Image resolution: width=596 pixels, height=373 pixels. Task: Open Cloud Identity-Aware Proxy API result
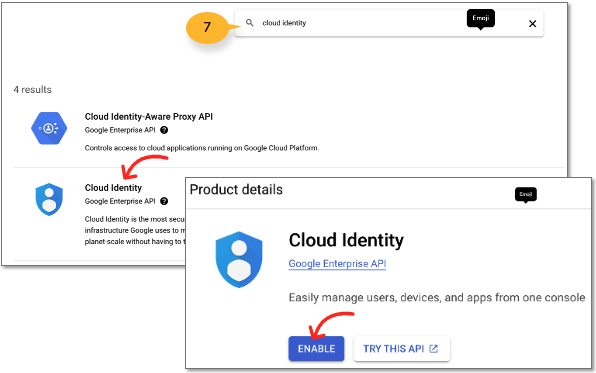149,116
